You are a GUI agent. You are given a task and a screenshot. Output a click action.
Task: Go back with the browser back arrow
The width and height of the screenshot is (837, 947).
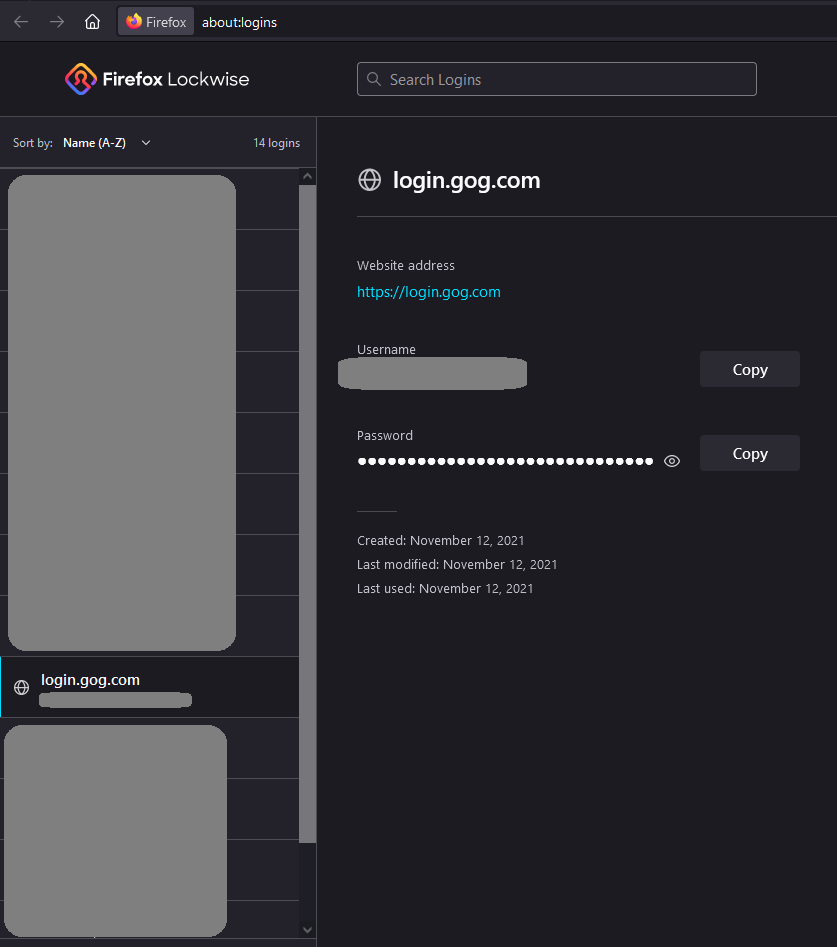[21, 22]
